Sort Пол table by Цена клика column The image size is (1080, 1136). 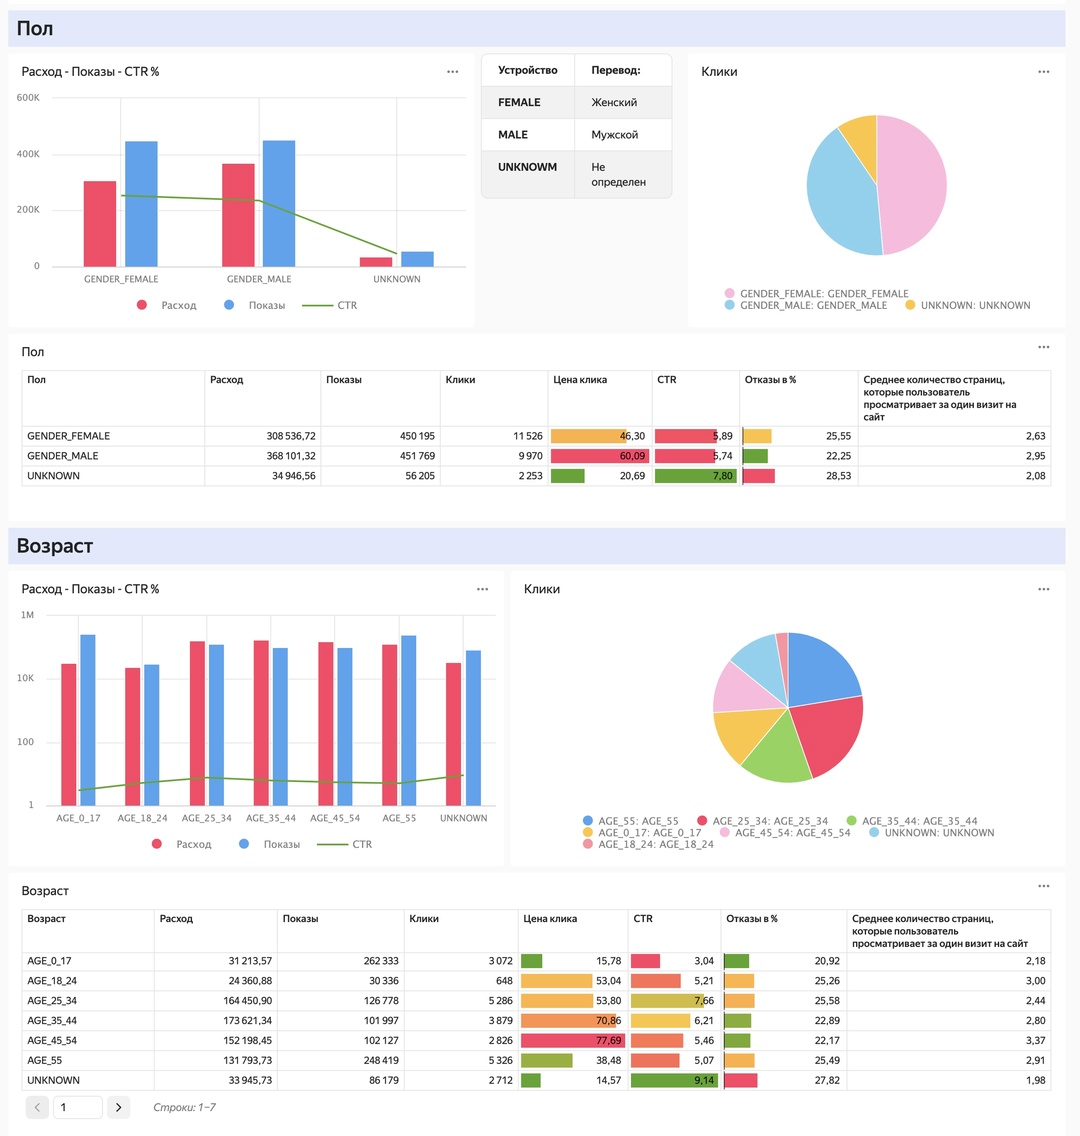coord(580,380)
